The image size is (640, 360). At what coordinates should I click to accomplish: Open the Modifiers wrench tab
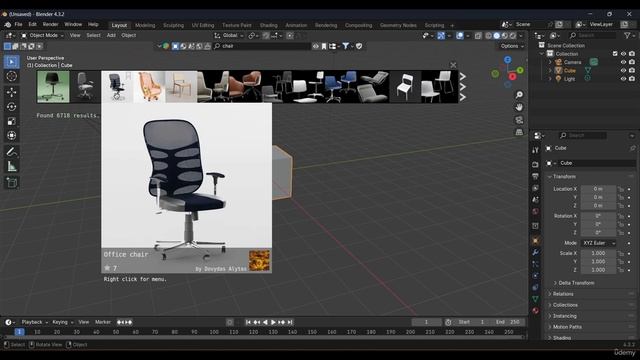(x=536, y=252)
